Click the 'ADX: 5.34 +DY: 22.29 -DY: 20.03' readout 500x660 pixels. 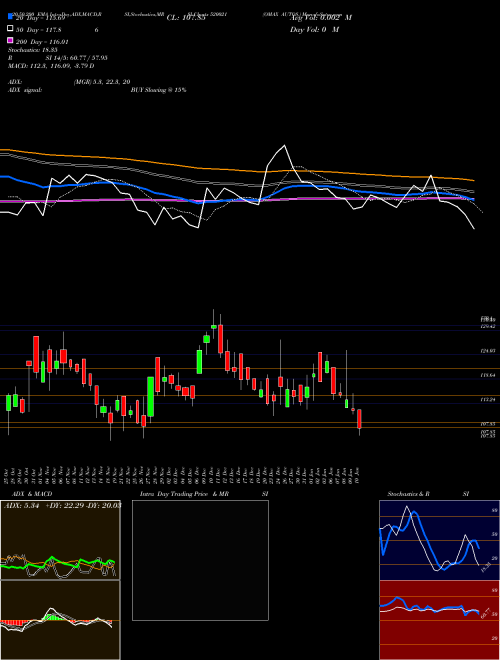(62, 506)
